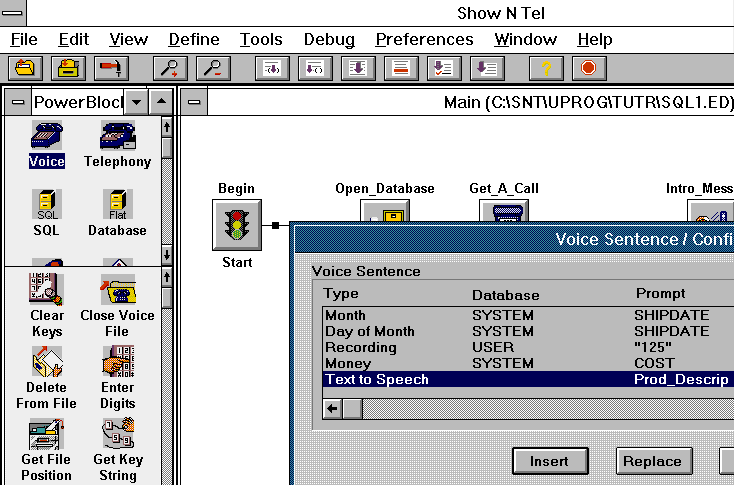Pick the Get File Position block icon
Screen dimensions: 734x485
point(46,434)
